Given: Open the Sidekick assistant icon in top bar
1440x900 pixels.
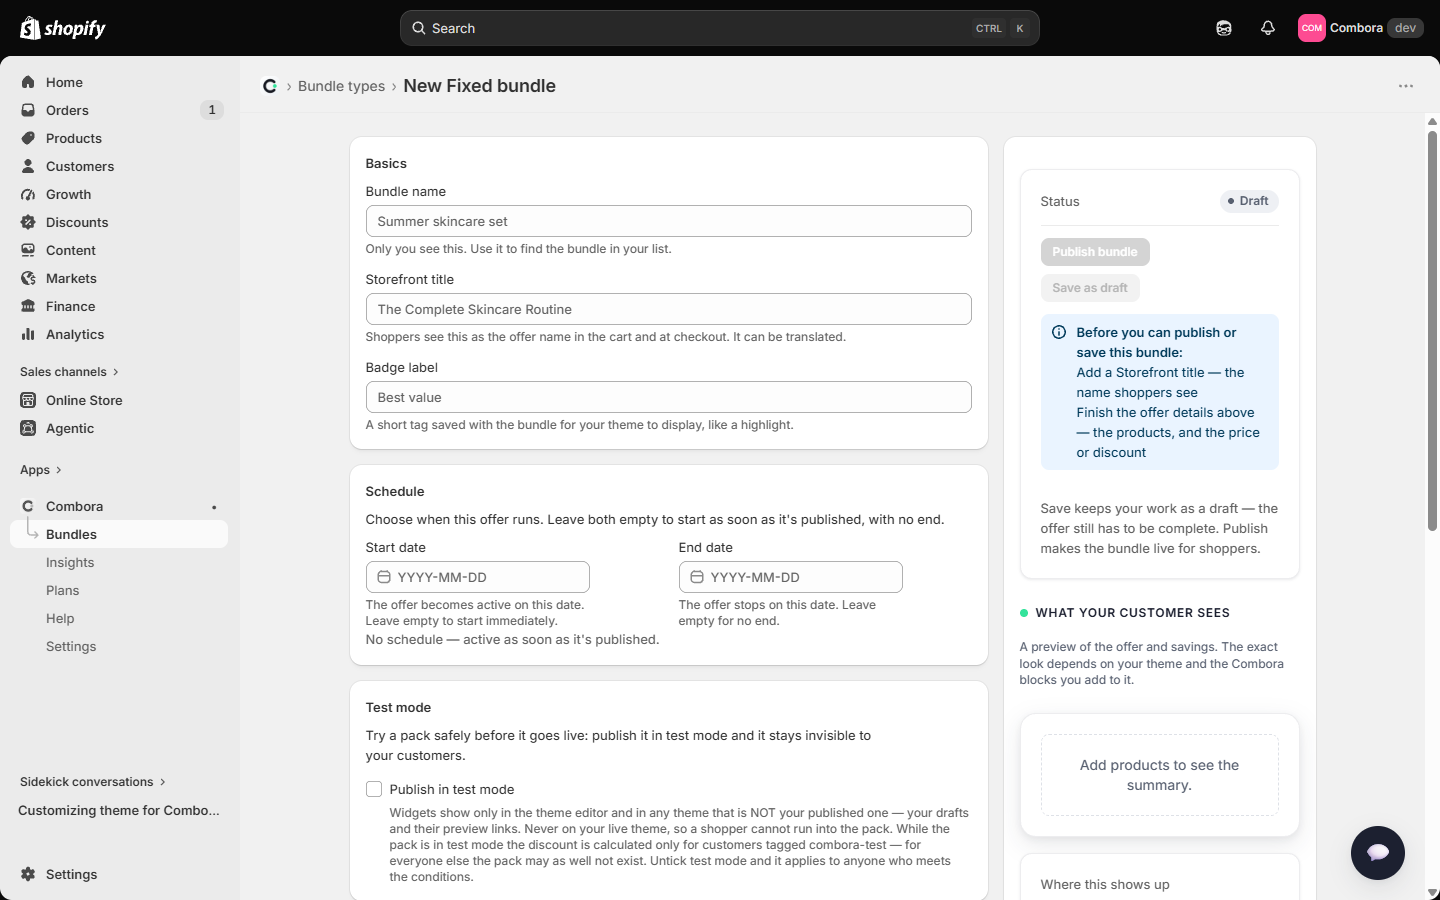Looking at the screenshot, I should coord(1224,28).
